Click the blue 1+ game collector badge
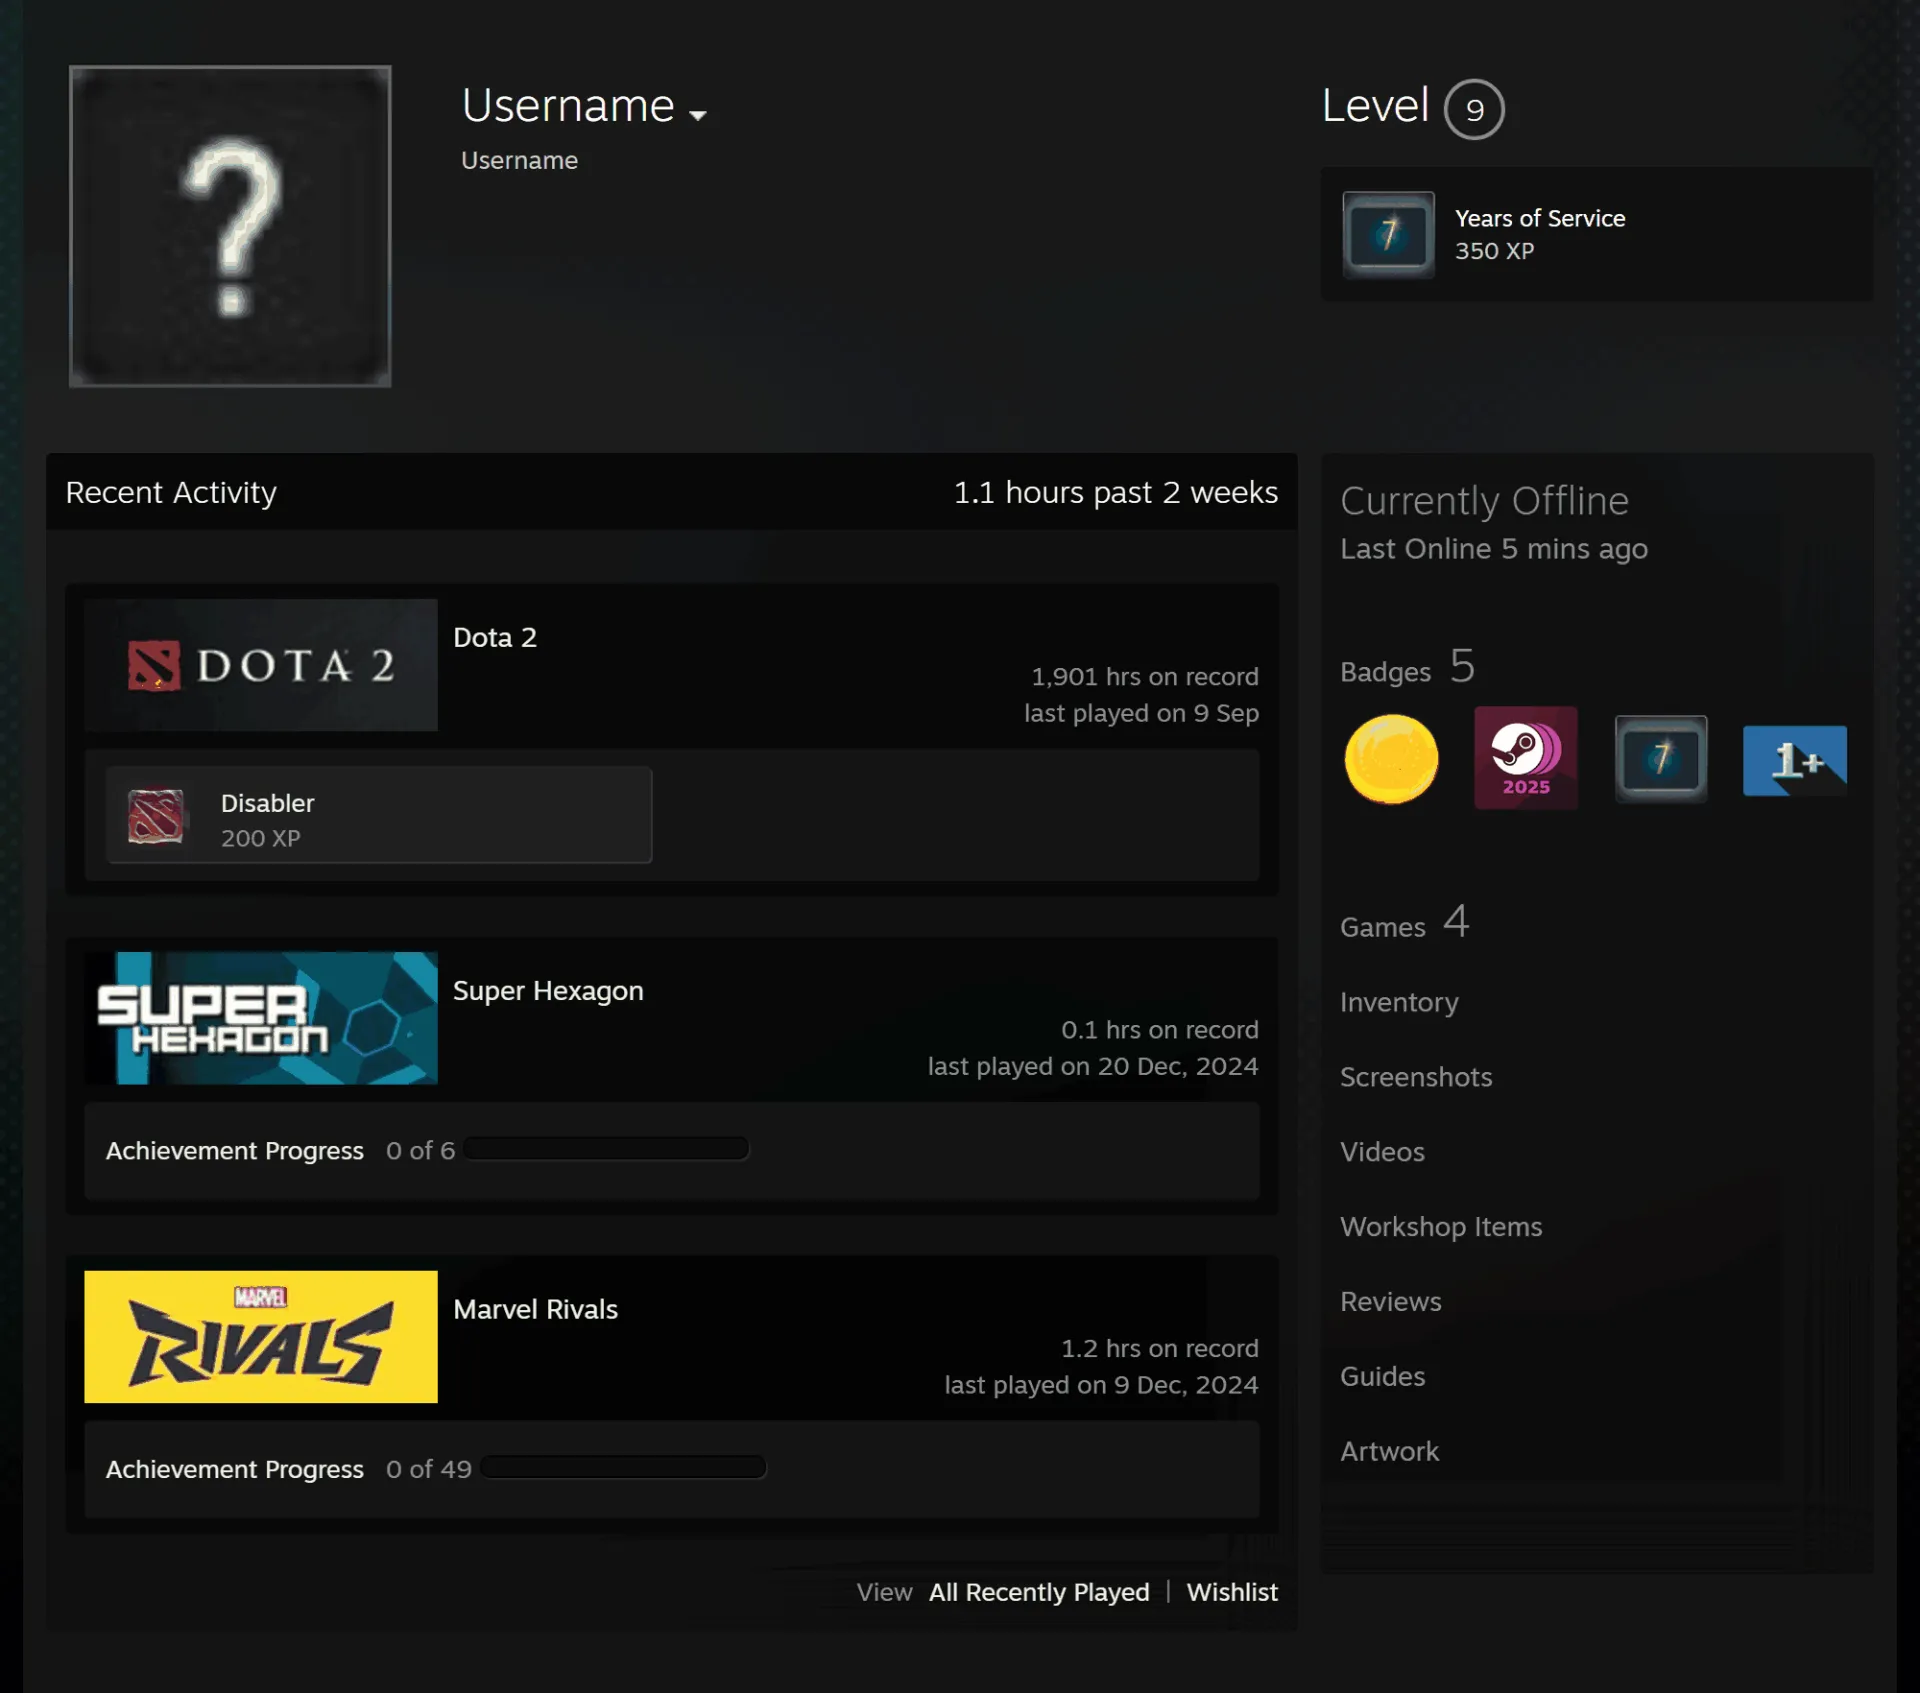 [1795, 760]
